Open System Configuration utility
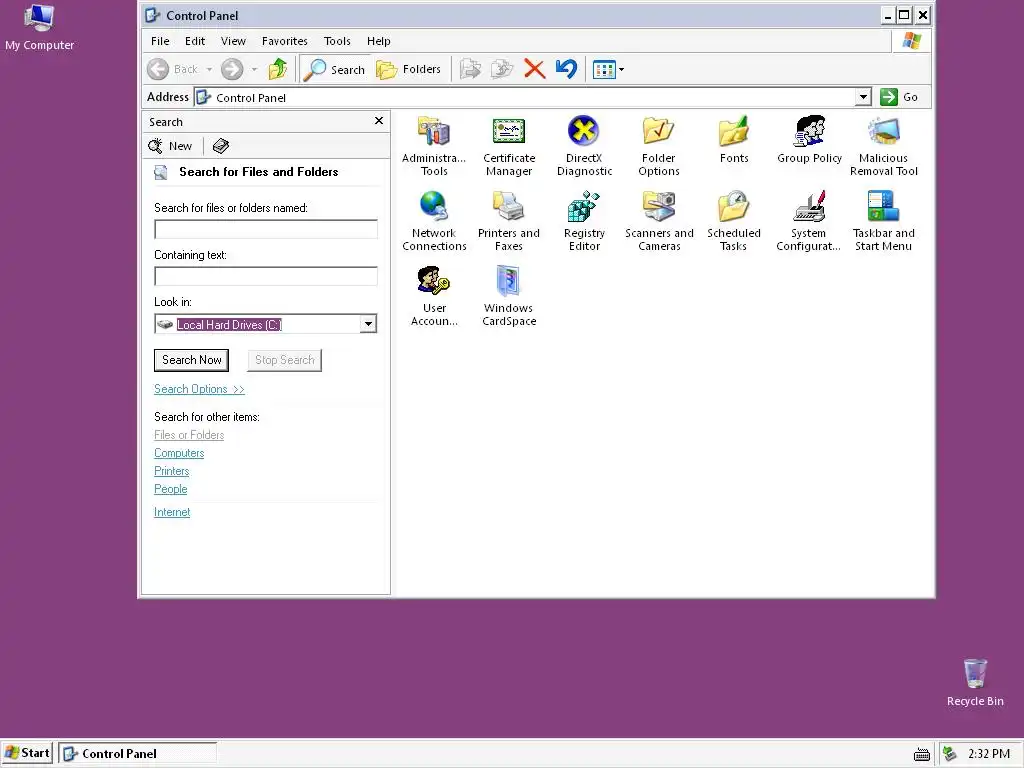 tap(808, 221)
